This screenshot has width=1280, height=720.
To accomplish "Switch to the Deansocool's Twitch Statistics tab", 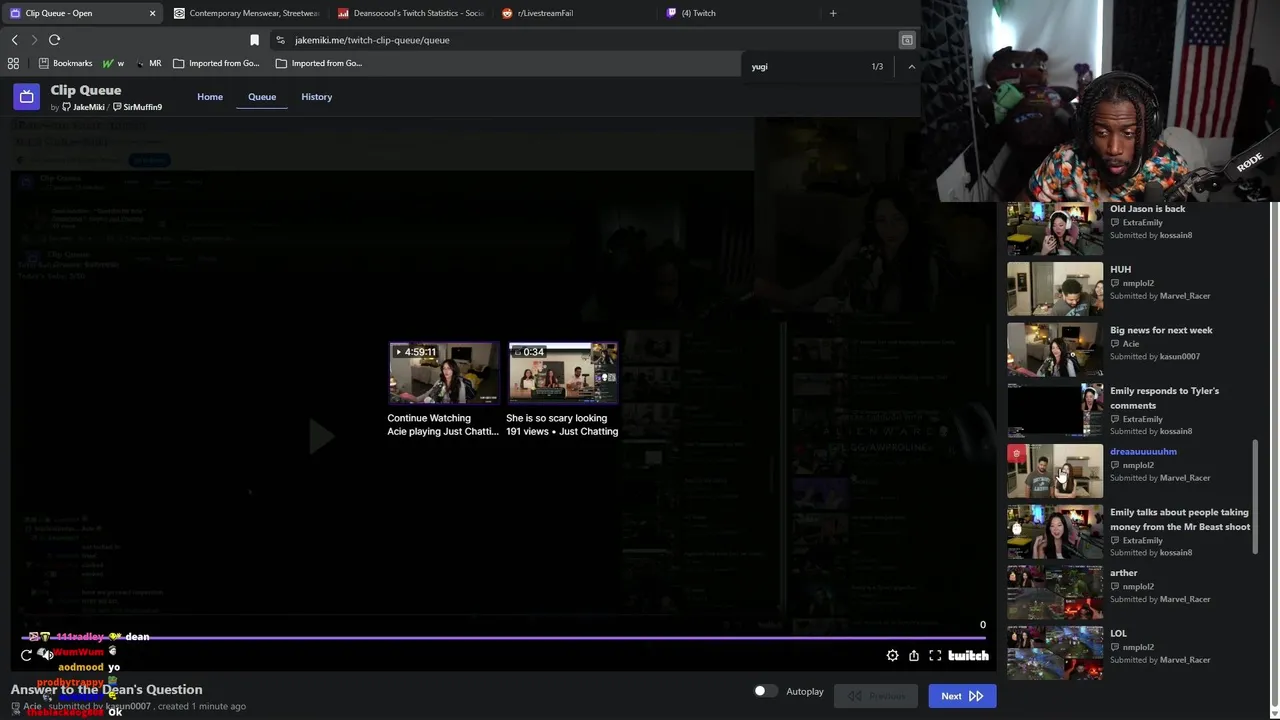I will click(x=410, y=13).
